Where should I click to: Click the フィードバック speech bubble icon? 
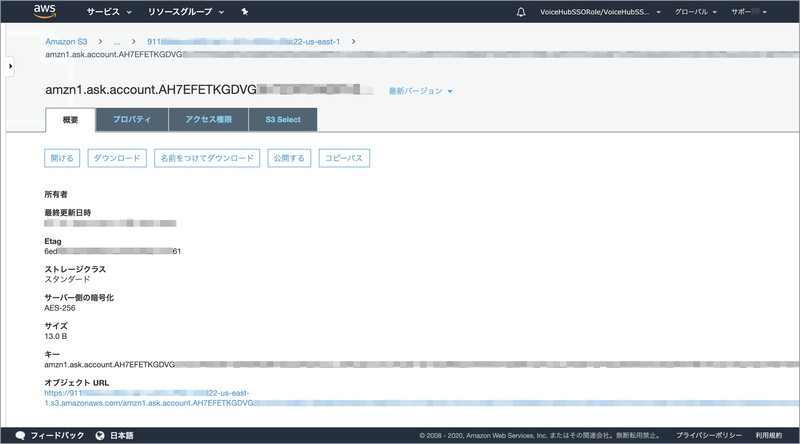pos(20,435)
